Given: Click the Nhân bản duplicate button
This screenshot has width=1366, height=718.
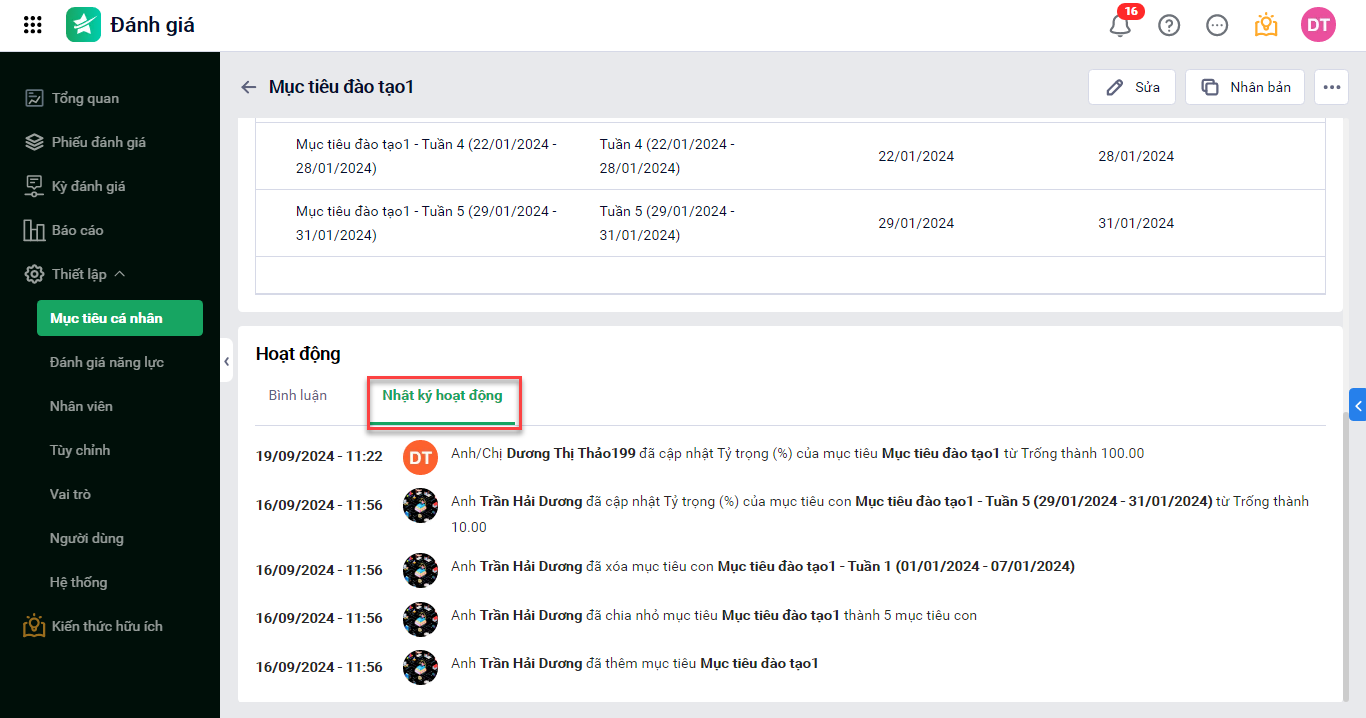Looking at the screenshot, I should coord(1245,87).
